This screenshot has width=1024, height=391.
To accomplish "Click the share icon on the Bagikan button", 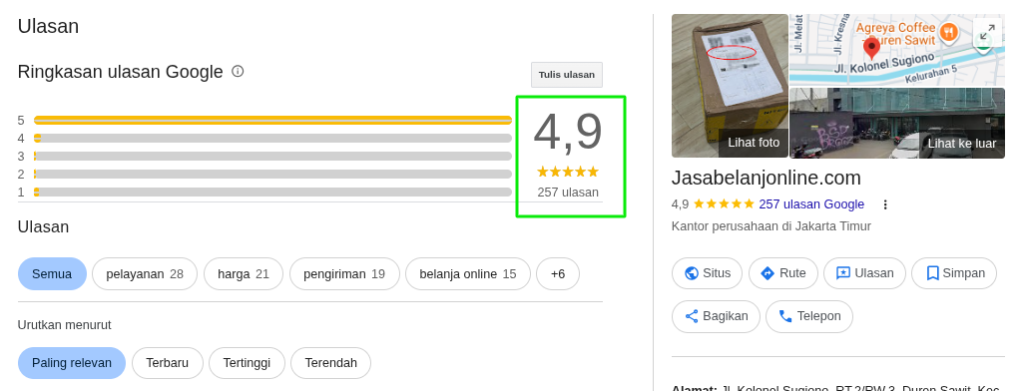I will (x=692, y=316).
